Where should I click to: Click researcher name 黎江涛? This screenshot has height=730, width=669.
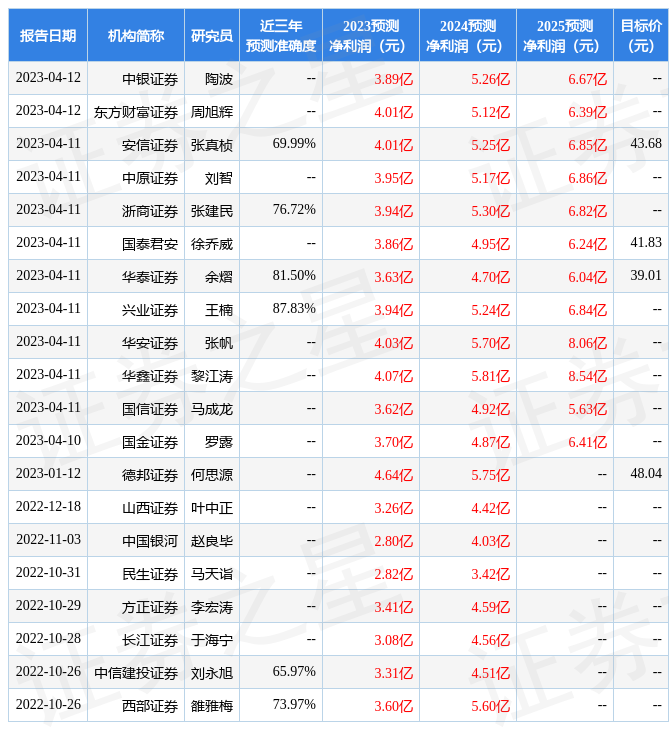(212, 376)
